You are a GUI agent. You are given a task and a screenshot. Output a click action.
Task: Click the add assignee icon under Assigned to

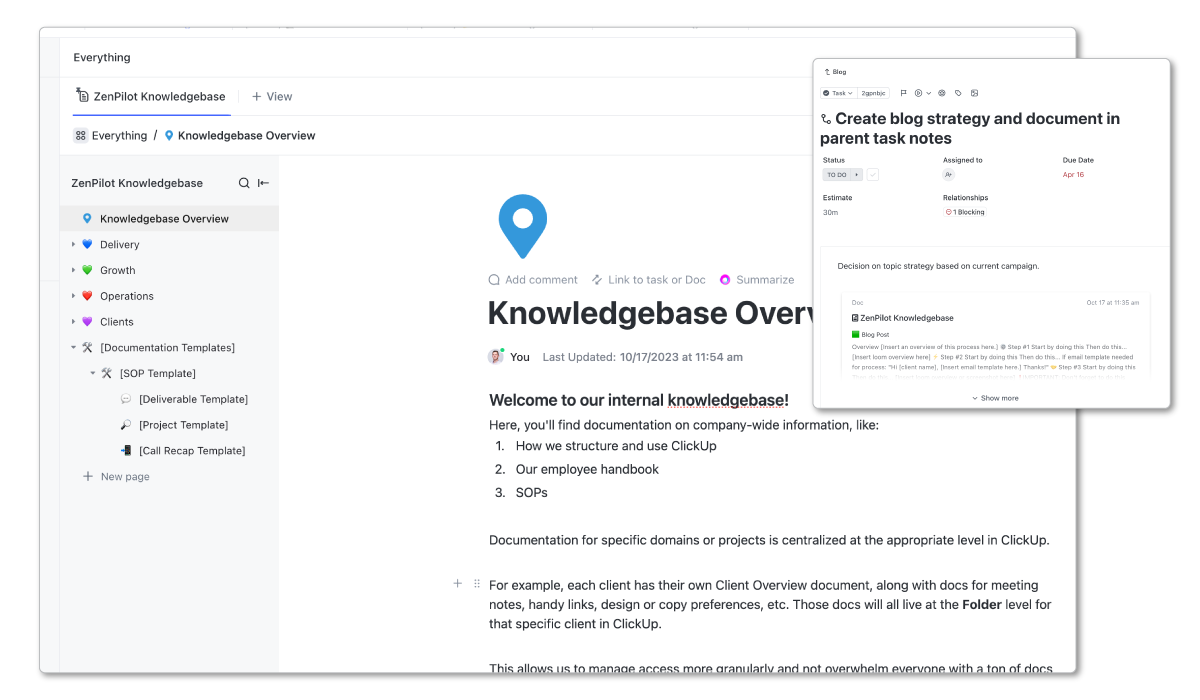948,174
